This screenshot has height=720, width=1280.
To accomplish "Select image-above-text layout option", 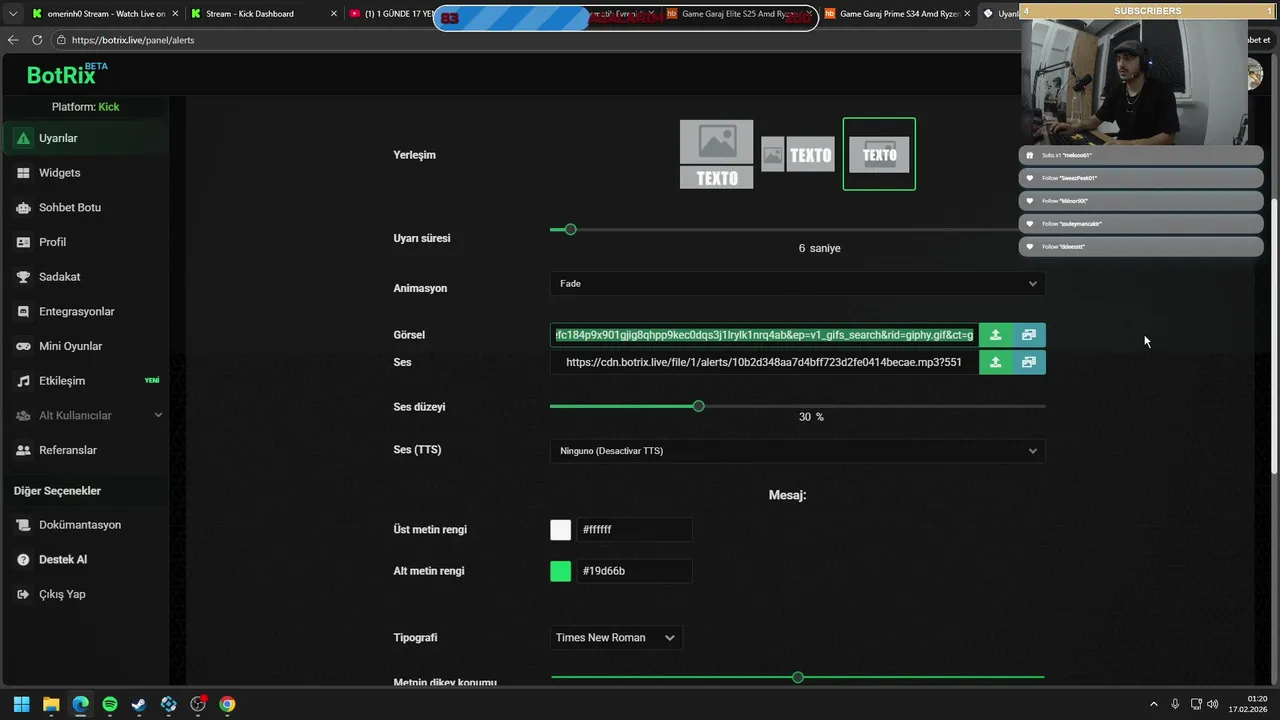I will click(716, 154).
